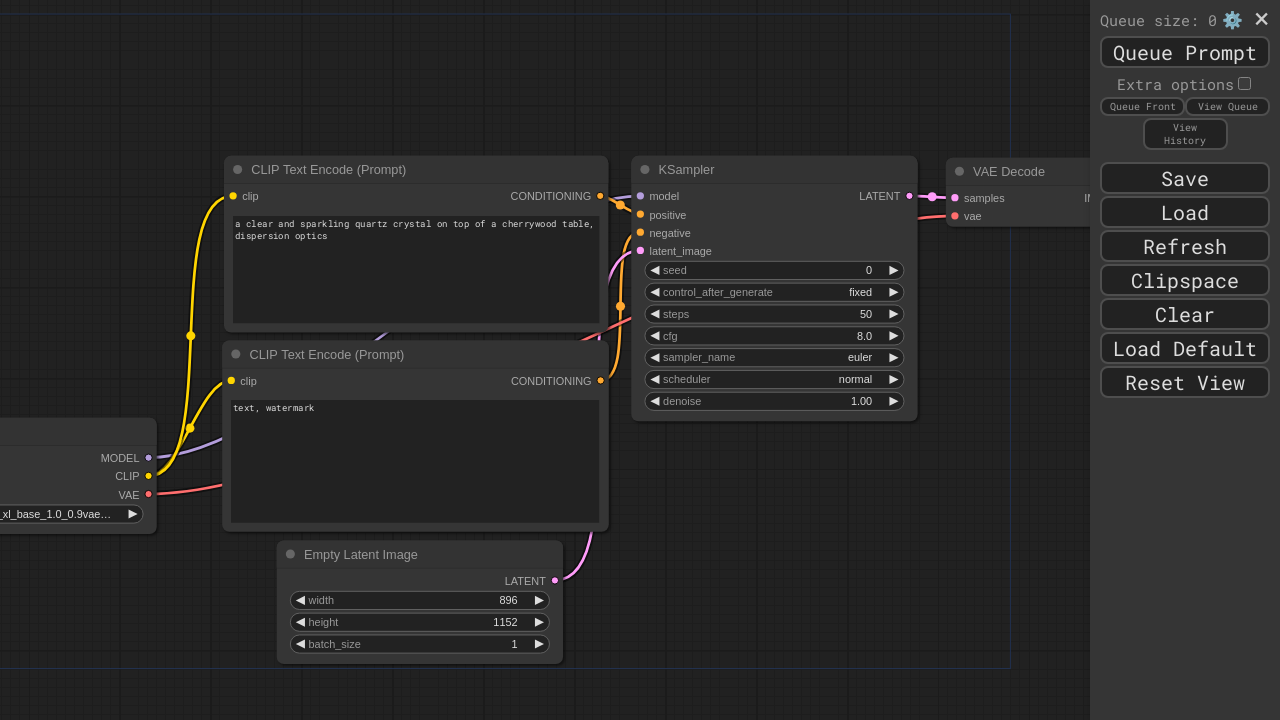Click the checkpoint VAE output connector
This screenshot has height=720, width=1280.
pos(149,494)
